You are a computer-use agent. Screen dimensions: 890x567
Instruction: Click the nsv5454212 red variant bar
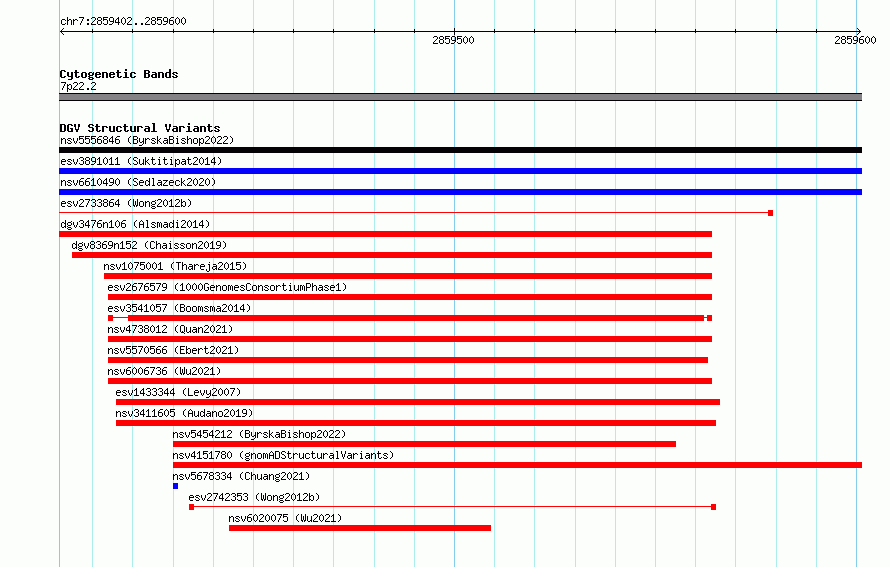pyautogui.click(x=424, y=444)
